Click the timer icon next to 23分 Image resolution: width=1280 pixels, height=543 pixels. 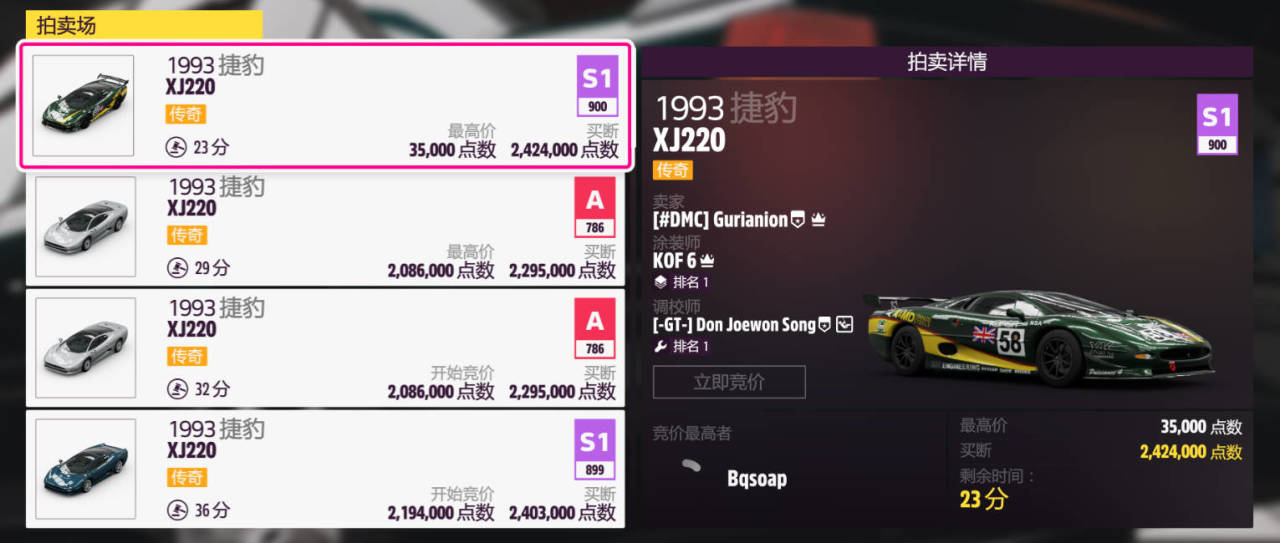click(x=176, y=147)
